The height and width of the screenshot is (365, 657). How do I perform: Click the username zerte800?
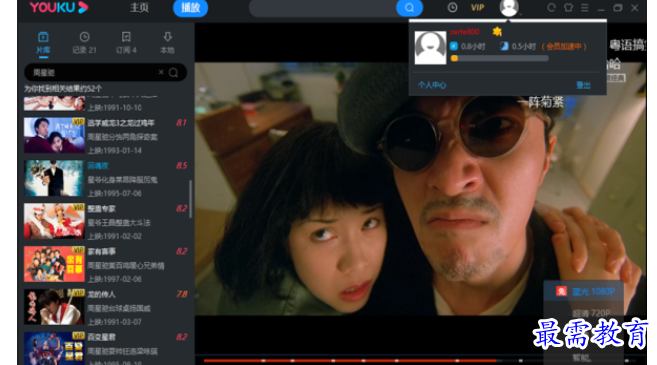464,32
